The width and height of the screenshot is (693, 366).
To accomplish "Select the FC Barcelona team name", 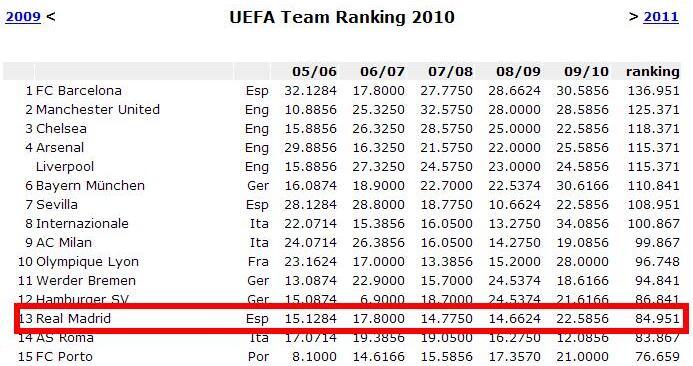I will click(79, 91).
